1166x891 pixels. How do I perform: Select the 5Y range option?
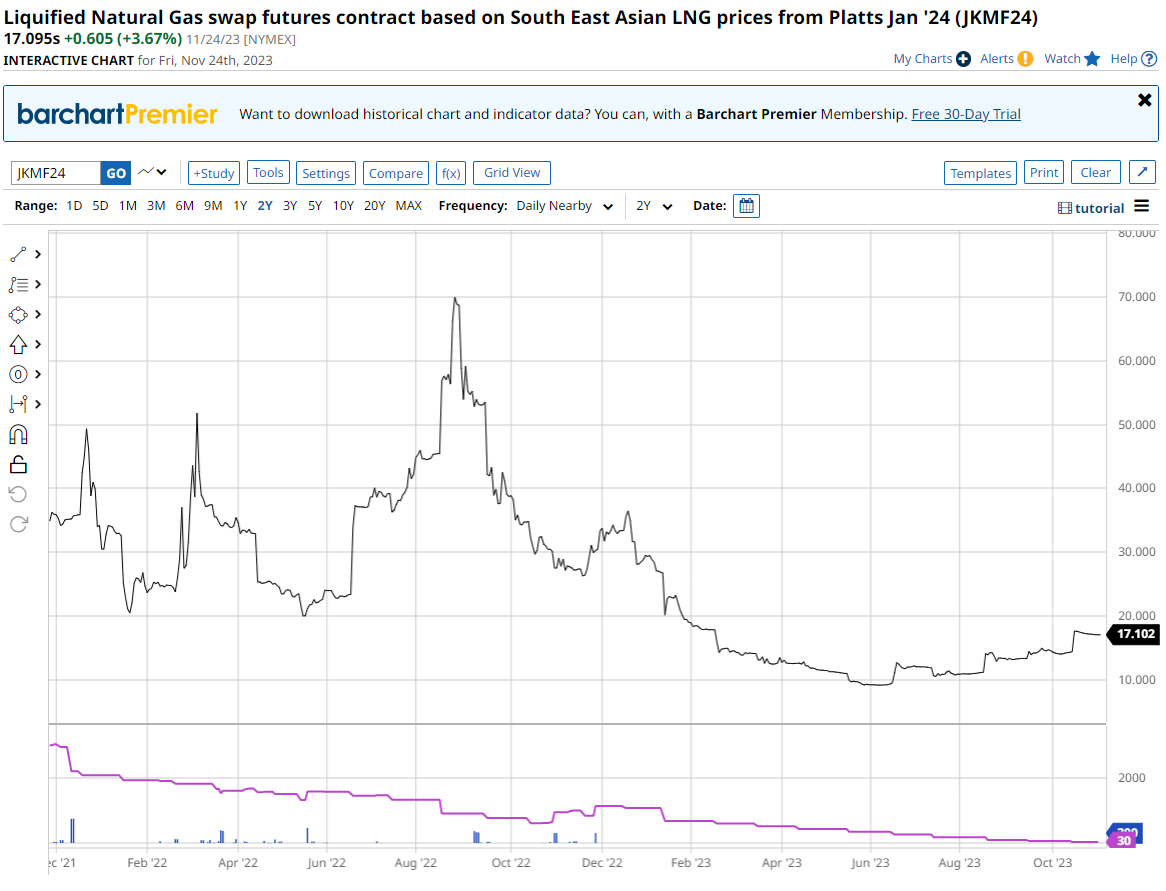tap(314, 206)
